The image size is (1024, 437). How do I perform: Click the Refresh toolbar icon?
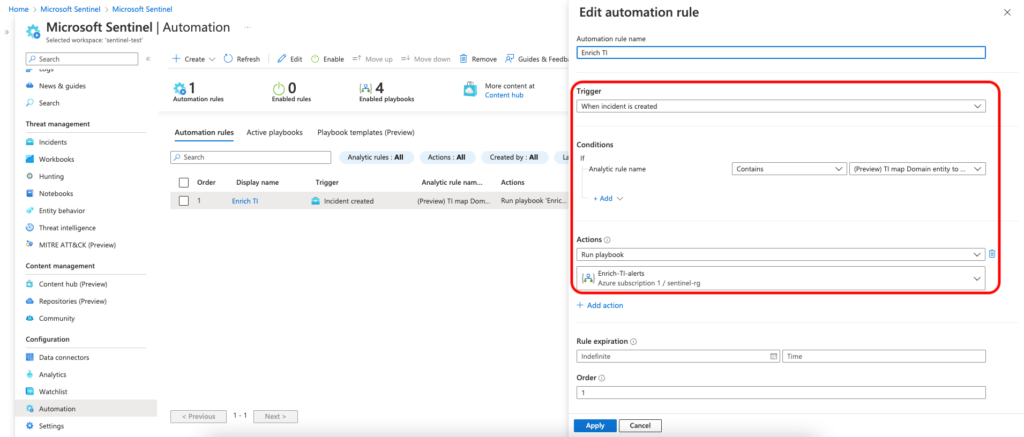228,59
